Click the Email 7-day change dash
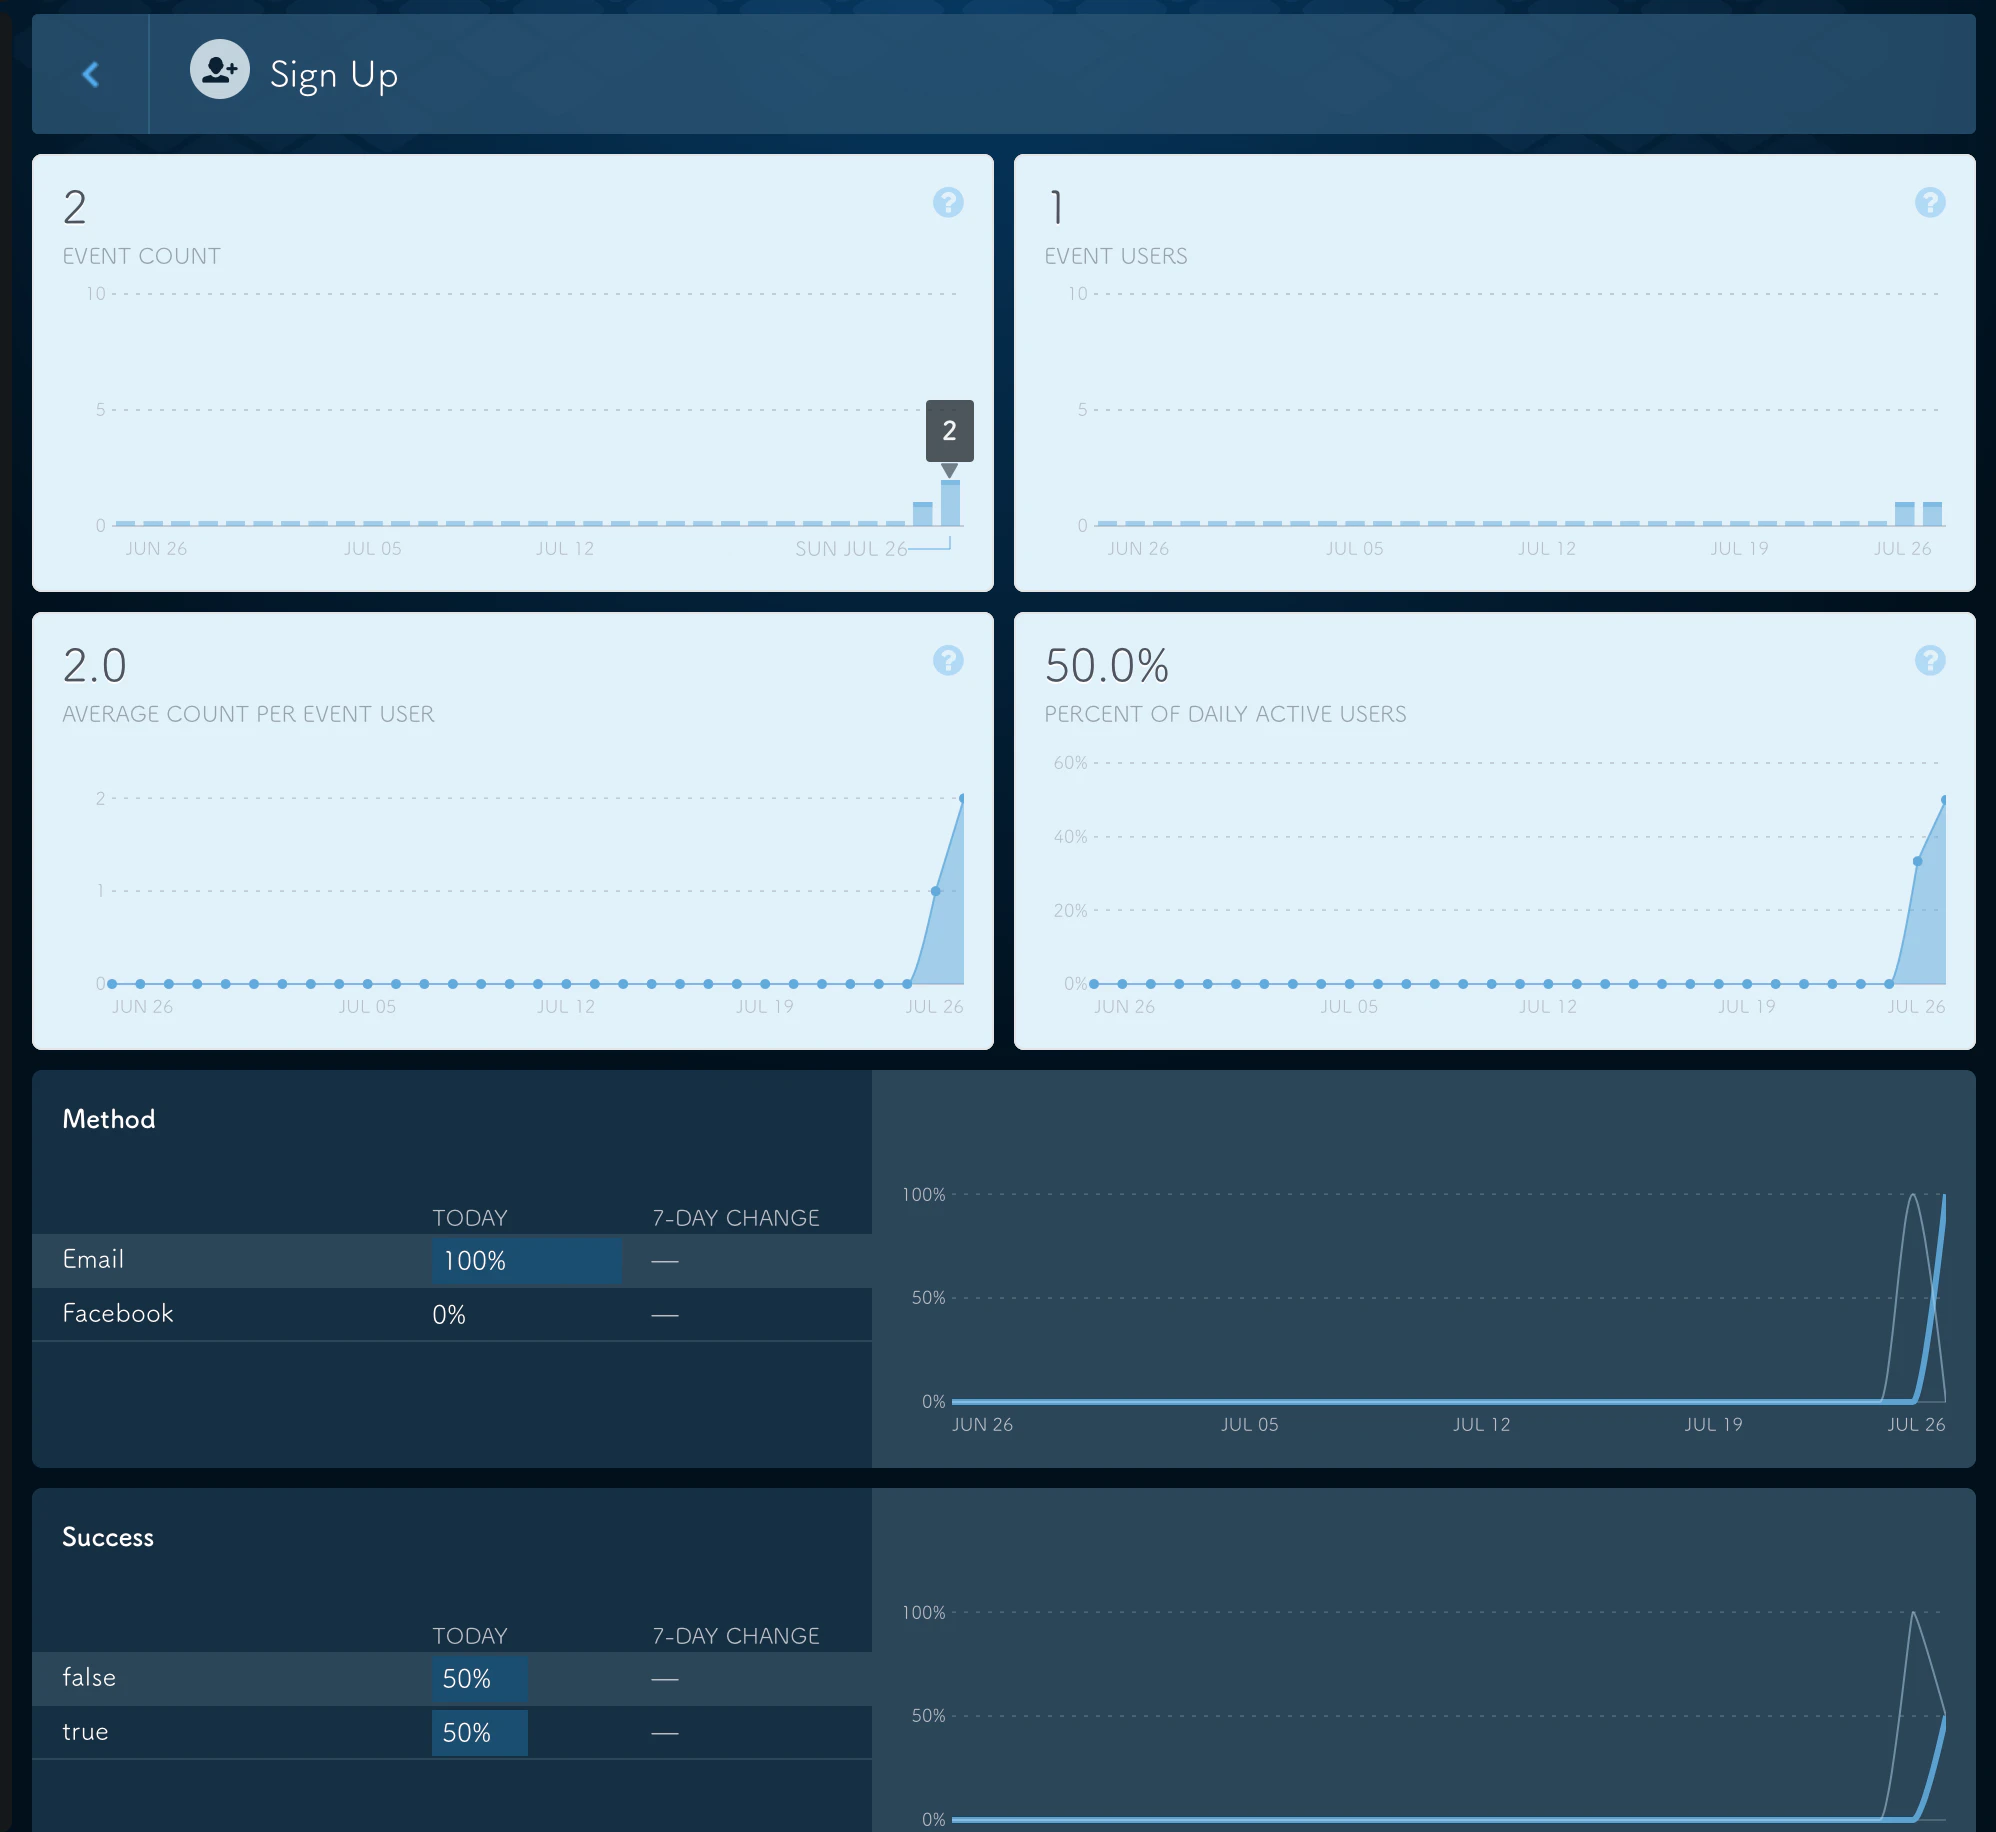1996x1832 pixels. click(x=665, y=1262)
